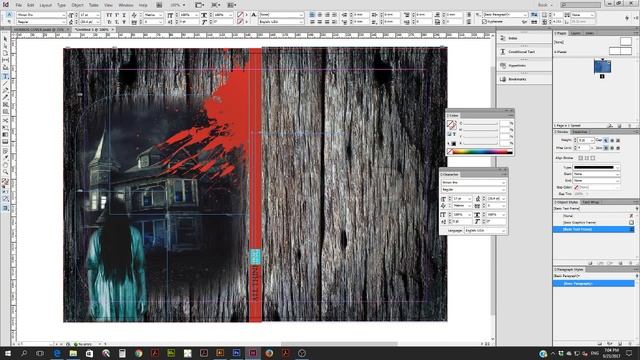
Task: Select the Zoom tool in toolbox
Action: [5, 172]
